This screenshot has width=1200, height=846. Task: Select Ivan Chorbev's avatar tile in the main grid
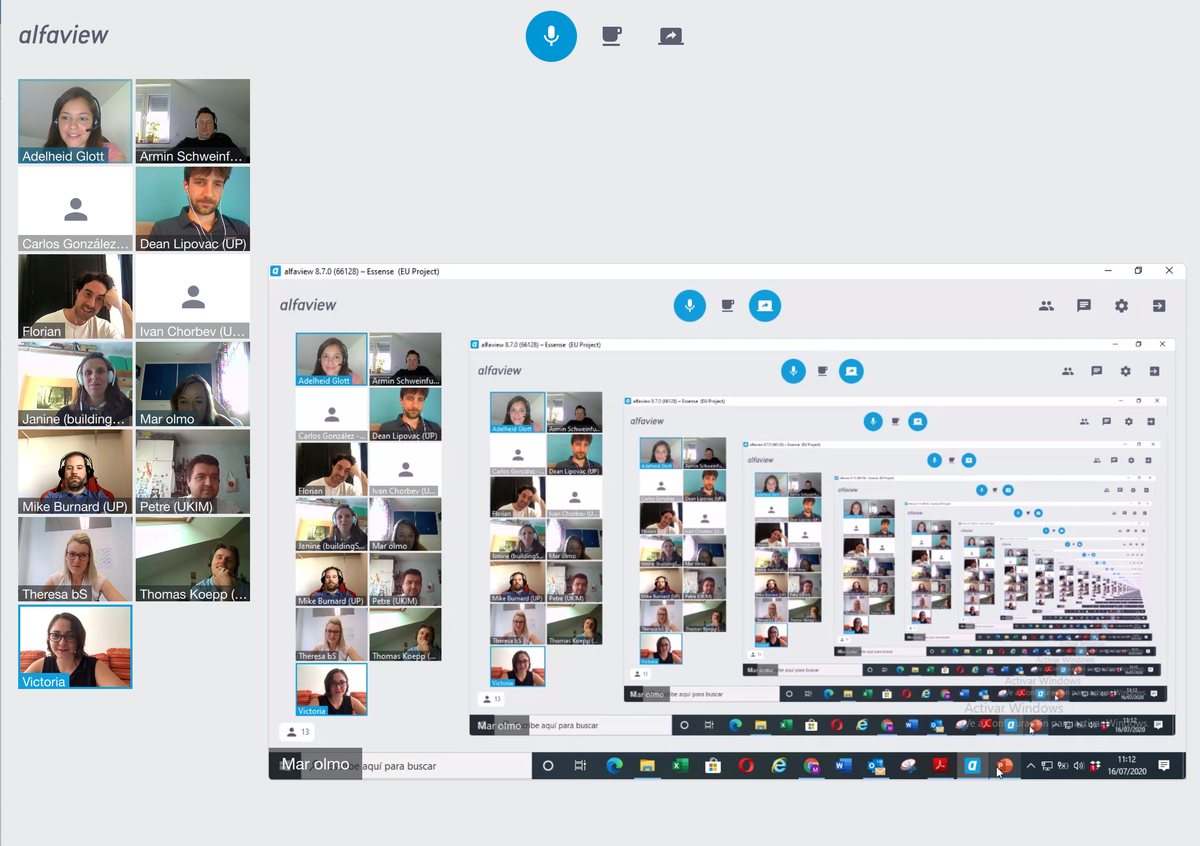[193, 297]
